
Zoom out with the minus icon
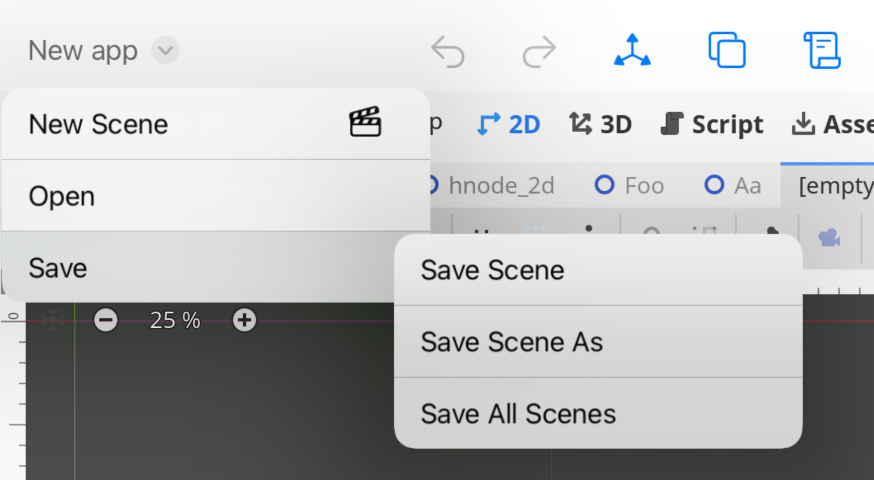click(106, 320)
